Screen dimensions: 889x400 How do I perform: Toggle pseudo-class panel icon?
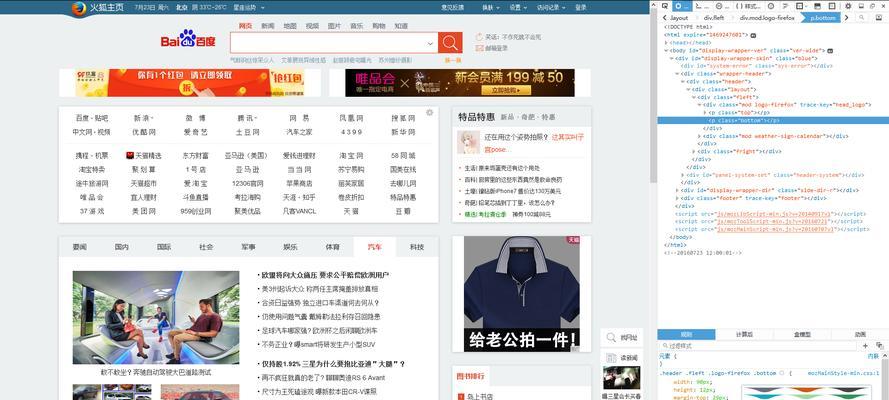[x=879, y=346]
